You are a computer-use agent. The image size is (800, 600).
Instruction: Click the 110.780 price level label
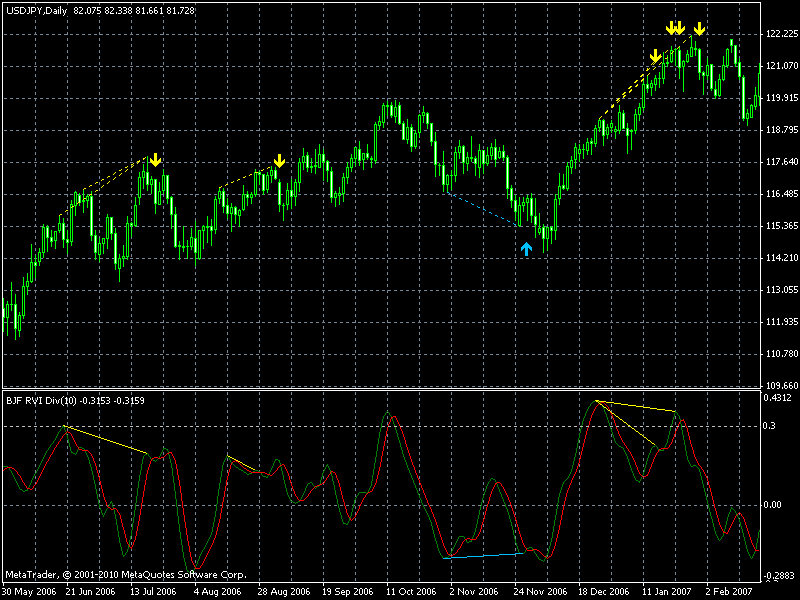click(x=782, y=353)
